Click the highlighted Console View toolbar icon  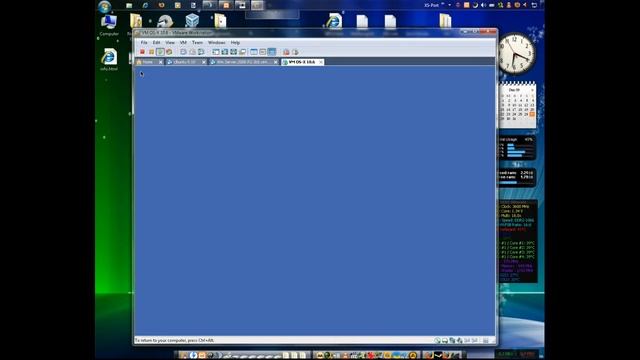tap(272, 52)
